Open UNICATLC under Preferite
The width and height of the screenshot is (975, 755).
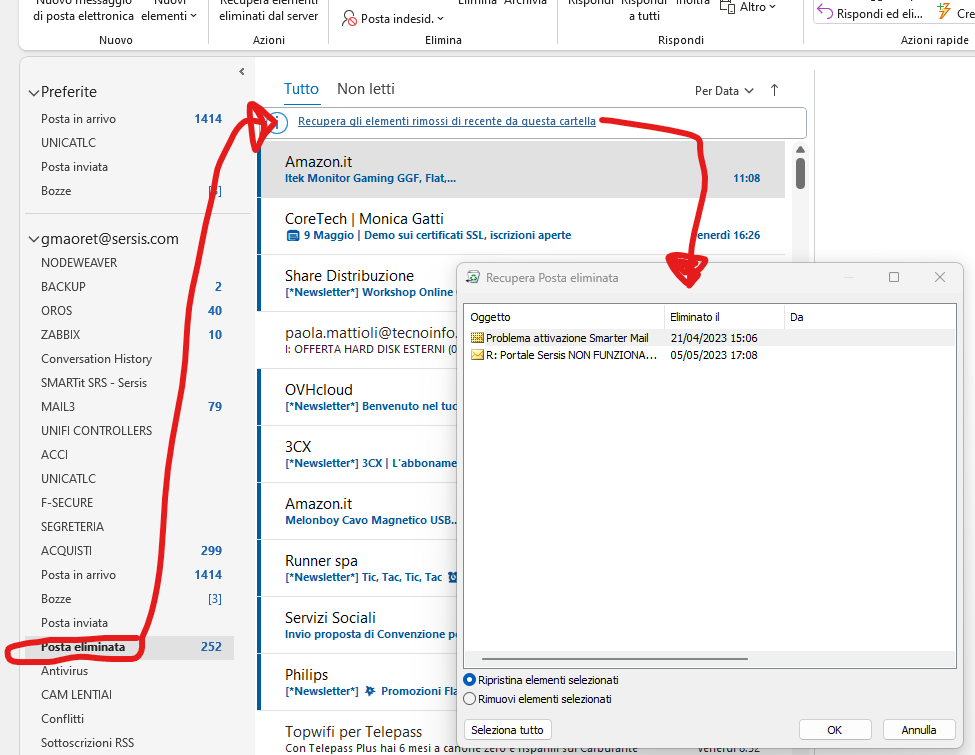pyautogui.click(x=130, y=142)
